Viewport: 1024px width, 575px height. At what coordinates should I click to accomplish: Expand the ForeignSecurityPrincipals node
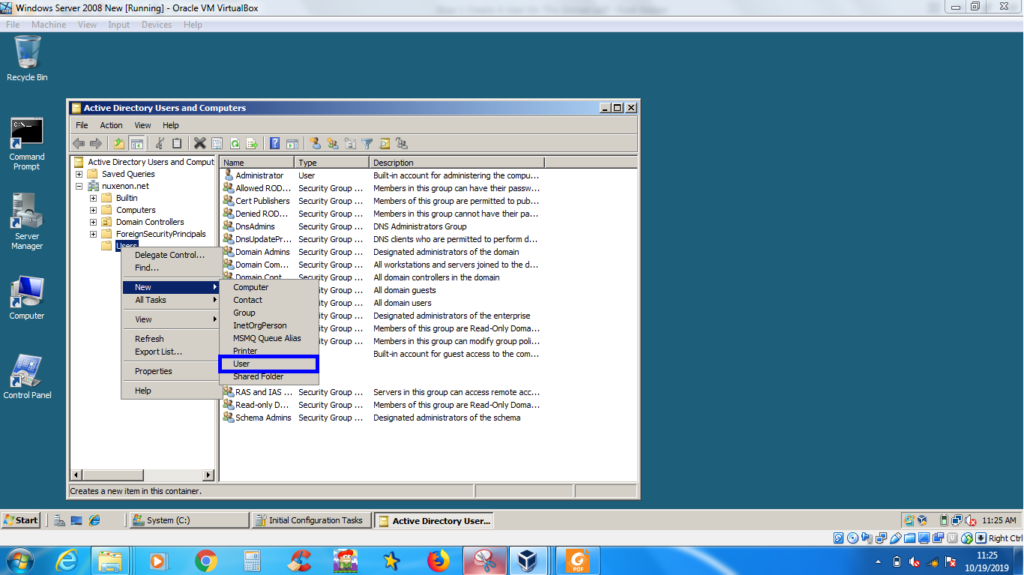point(93,234)
